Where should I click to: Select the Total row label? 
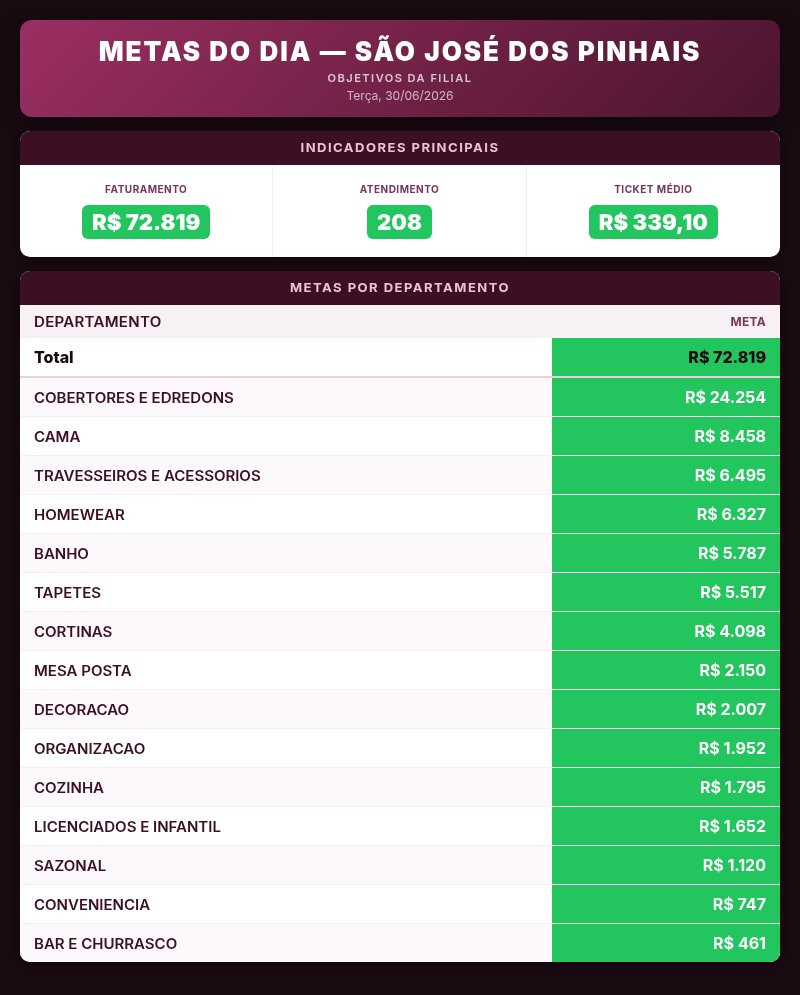pos(54,357)
